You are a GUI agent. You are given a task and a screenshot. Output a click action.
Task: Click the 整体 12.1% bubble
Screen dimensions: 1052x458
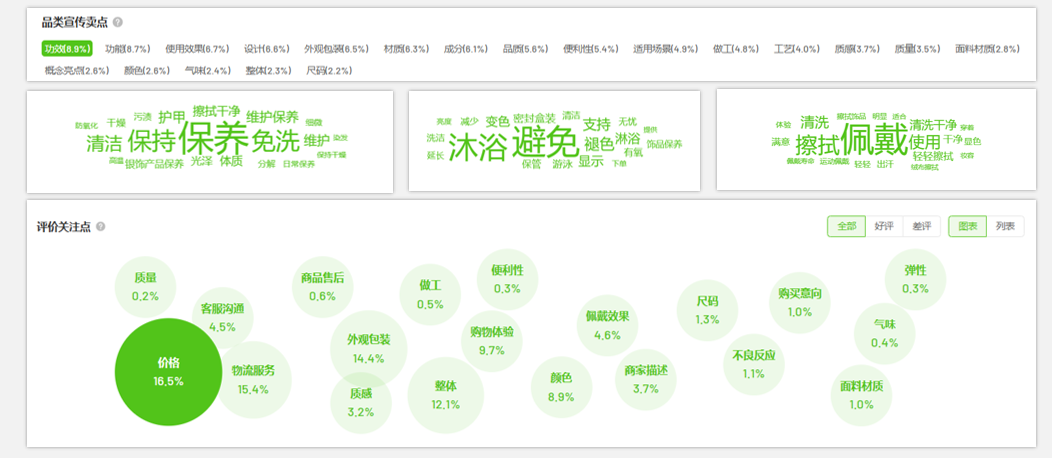pyautogui.click(x=445, y=395)
